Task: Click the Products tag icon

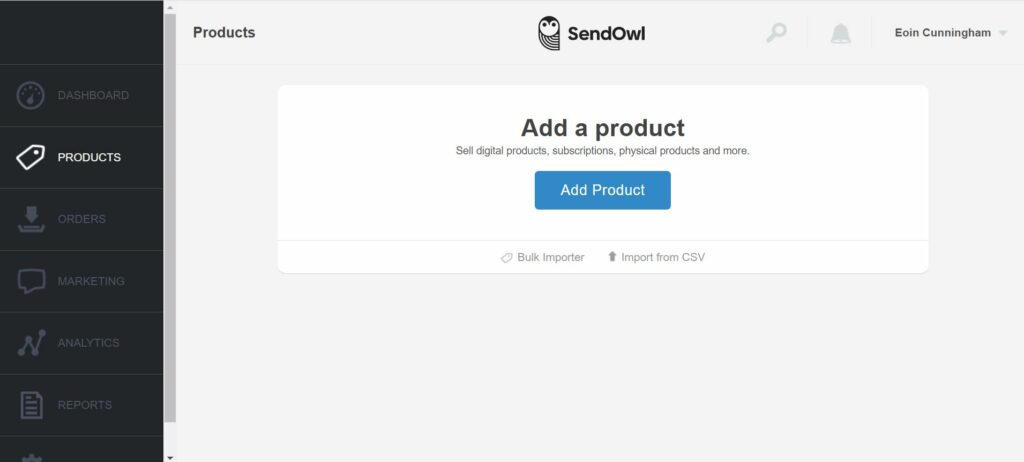Action: click(31, 157)
